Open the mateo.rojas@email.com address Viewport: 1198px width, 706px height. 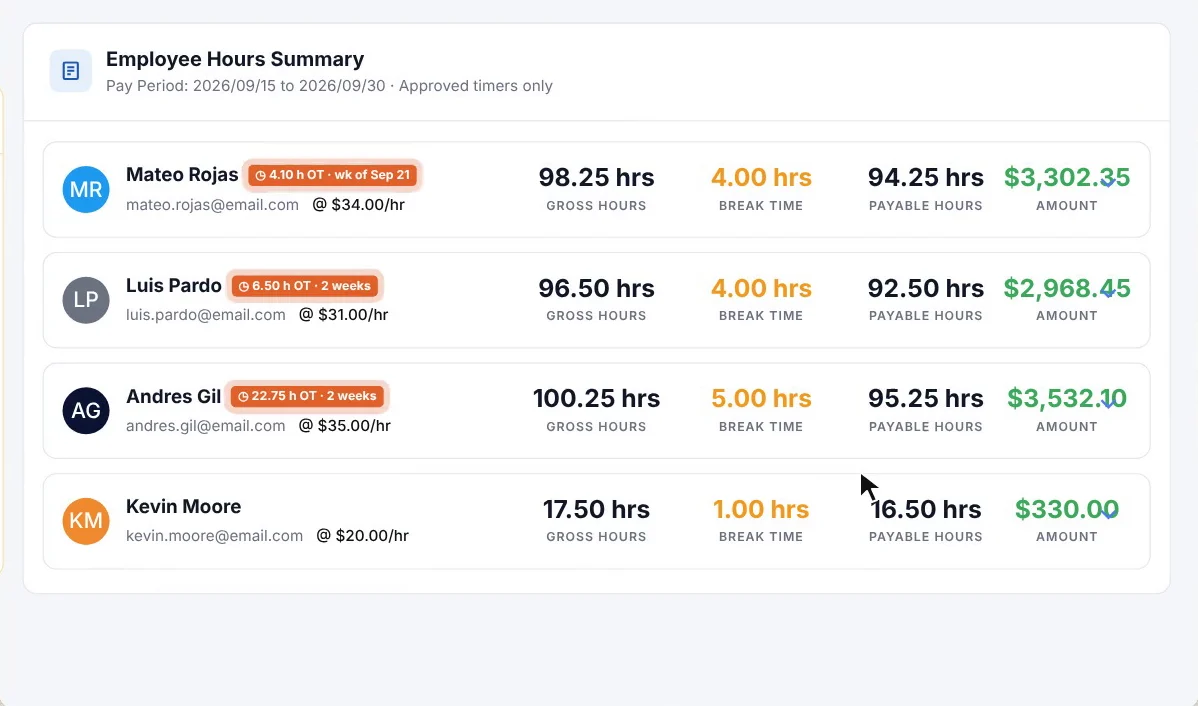point(212,205)
